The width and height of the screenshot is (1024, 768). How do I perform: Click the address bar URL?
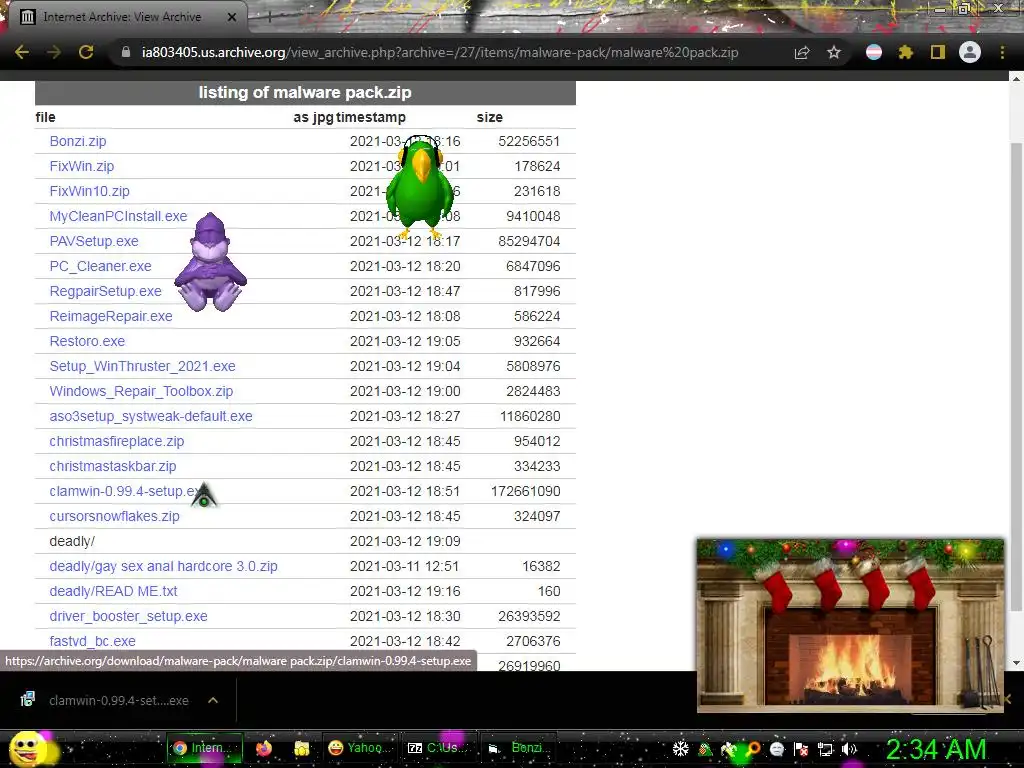coord(440,52)
